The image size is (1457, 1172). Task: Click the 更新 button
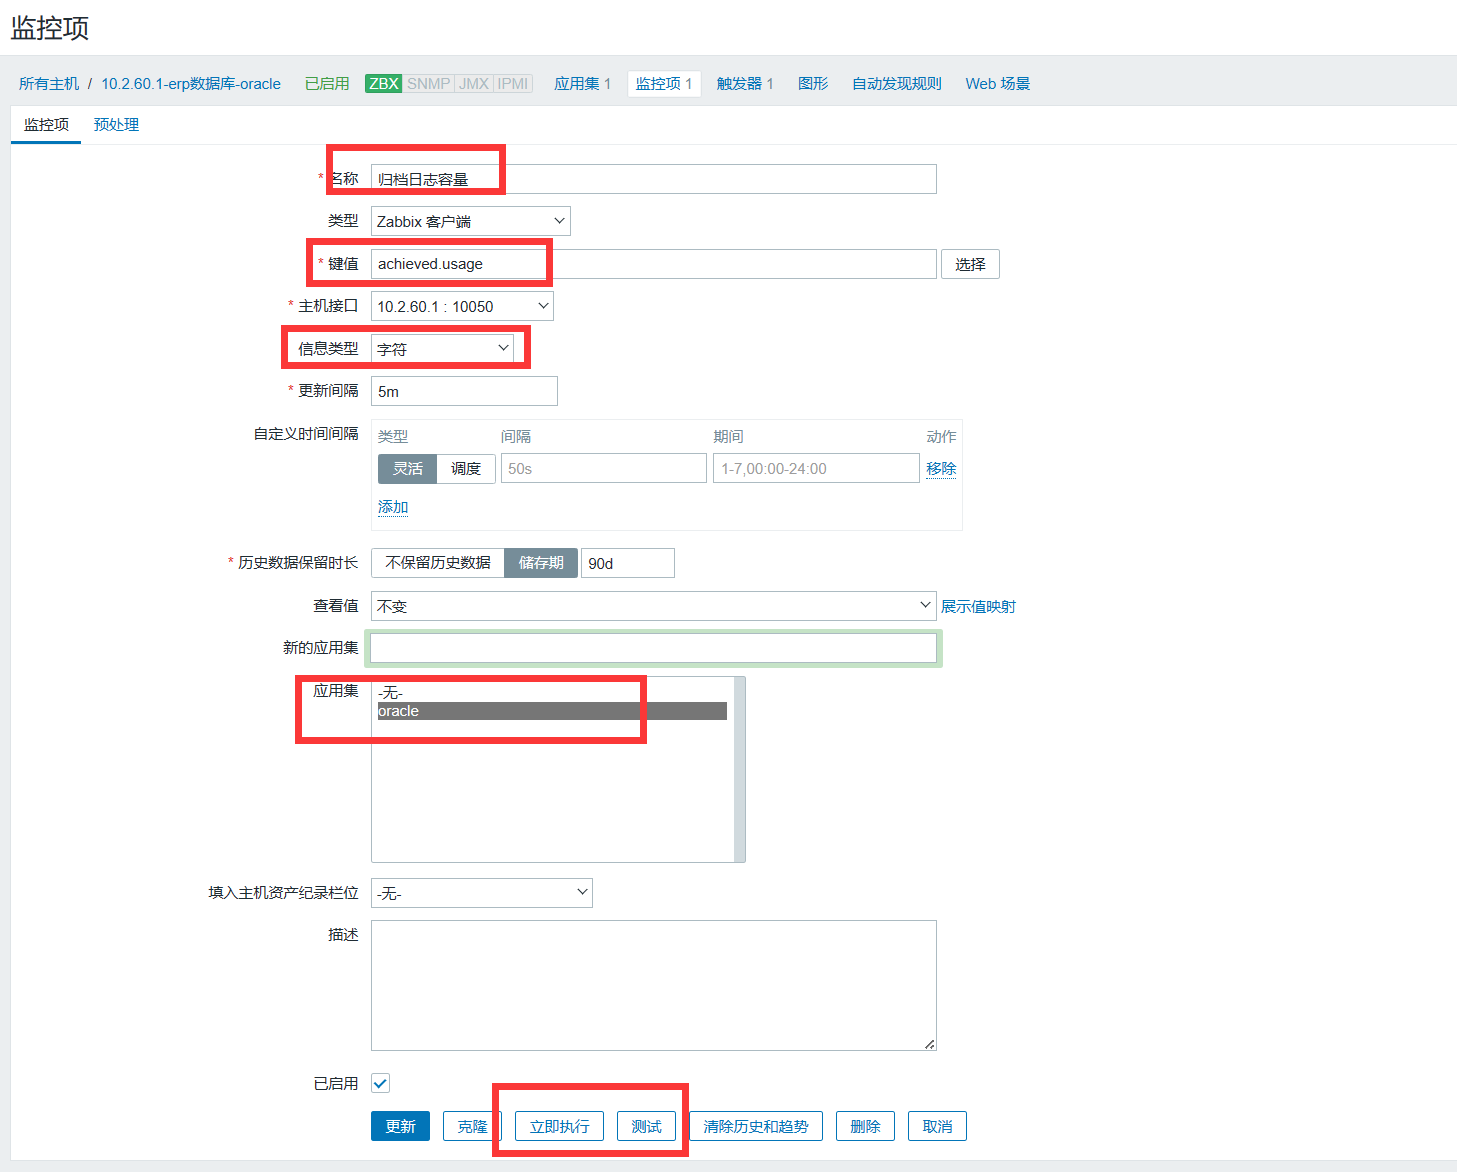point(399,1125)
